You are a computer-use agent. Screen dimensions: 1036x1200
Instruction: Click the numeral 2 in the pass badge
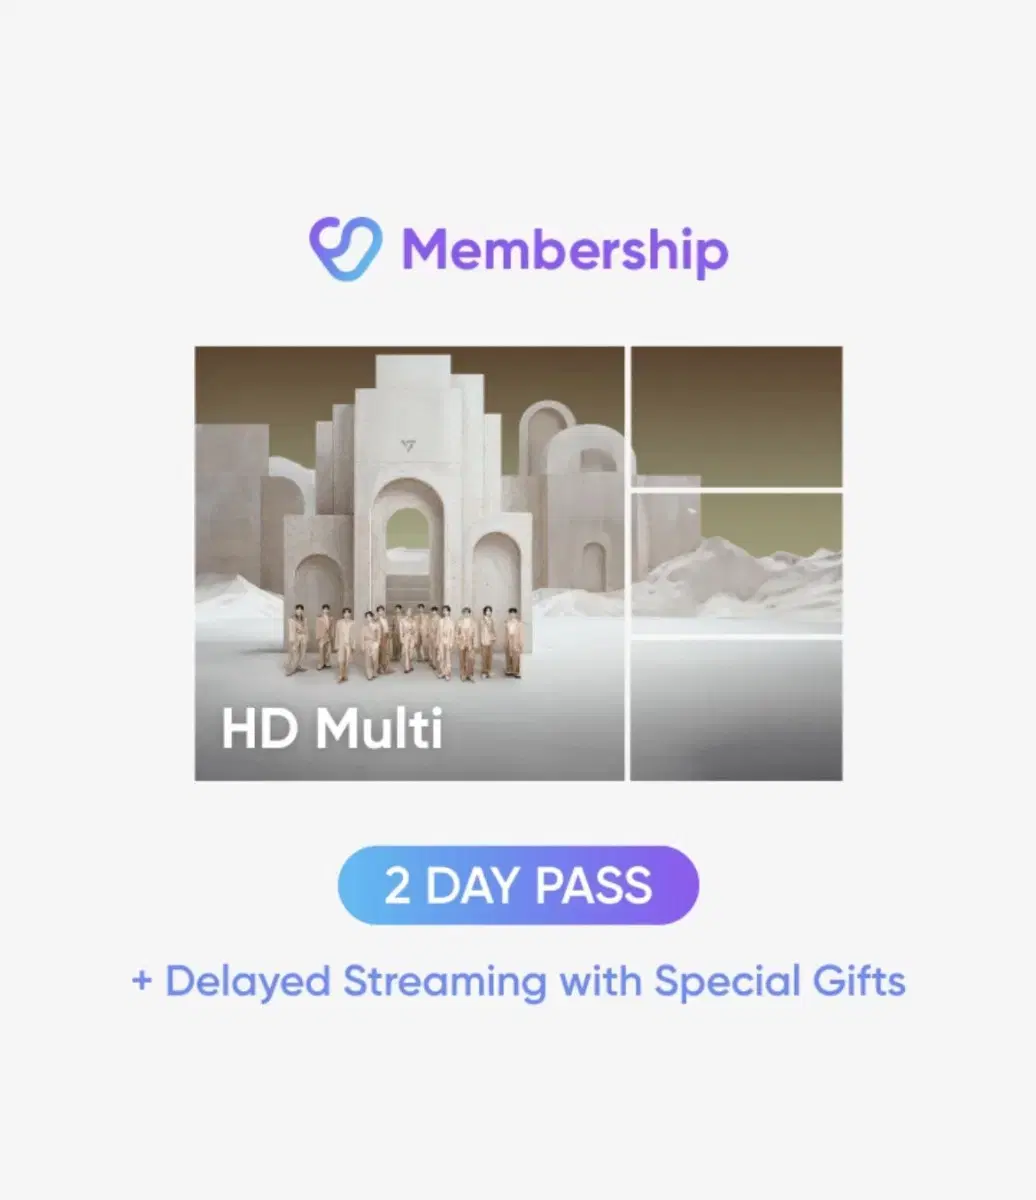click(x=397, y=887)
